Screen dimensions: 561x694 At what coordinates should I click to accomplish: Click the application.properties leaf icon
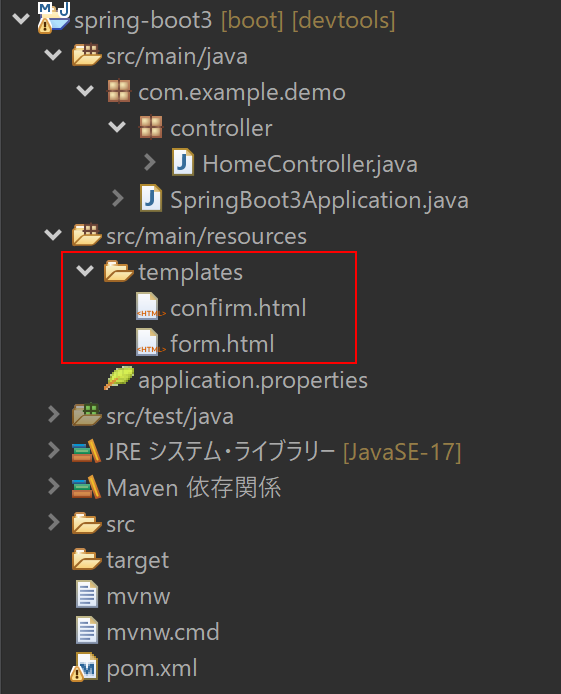tap(119, 378)
